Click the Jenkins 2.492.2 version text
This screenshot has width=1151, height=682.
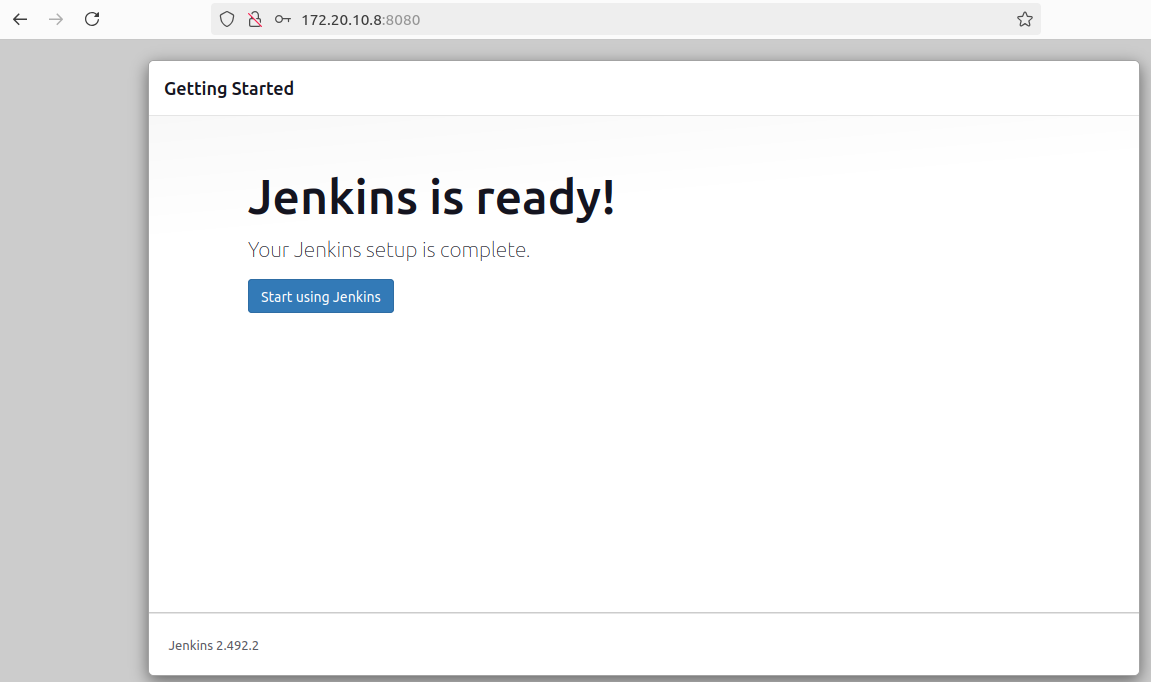(214, 645)
